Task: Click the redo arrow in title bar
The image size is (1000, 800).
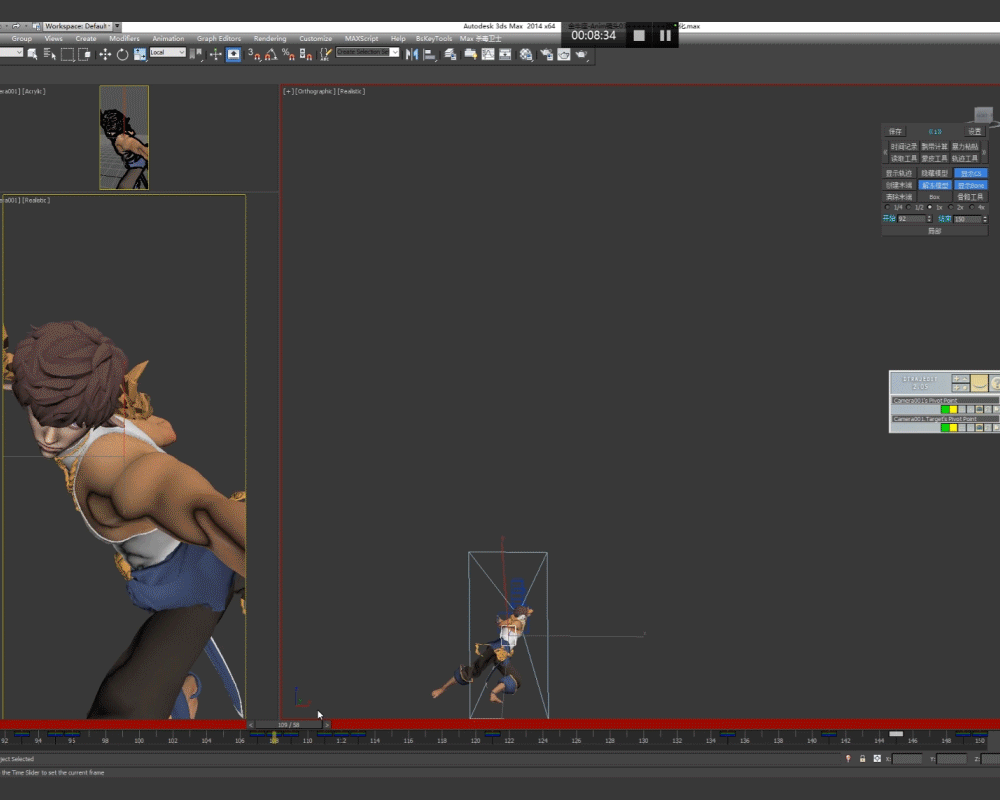Action: point(16,26)
